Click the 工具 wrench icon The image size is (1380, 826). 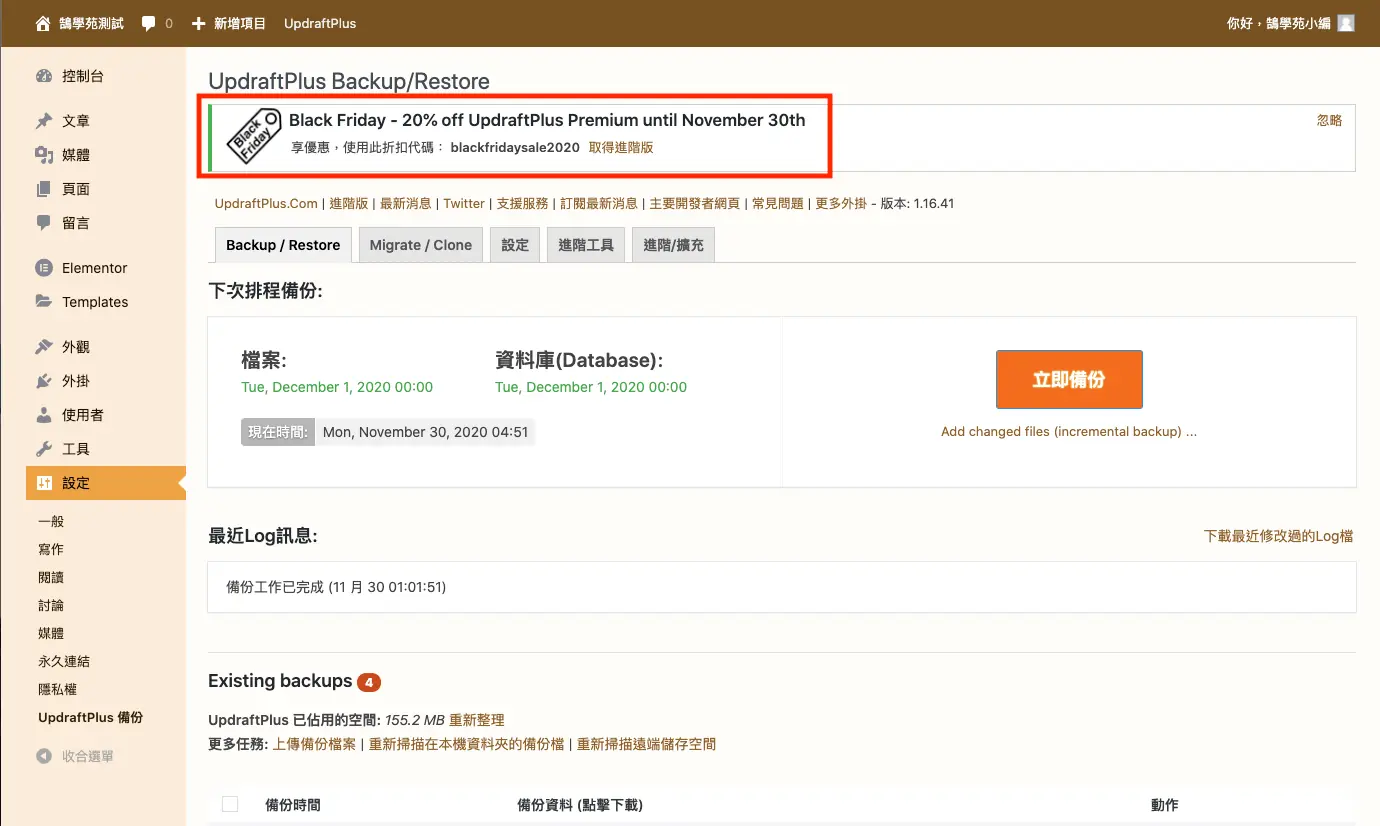[44, 449]
